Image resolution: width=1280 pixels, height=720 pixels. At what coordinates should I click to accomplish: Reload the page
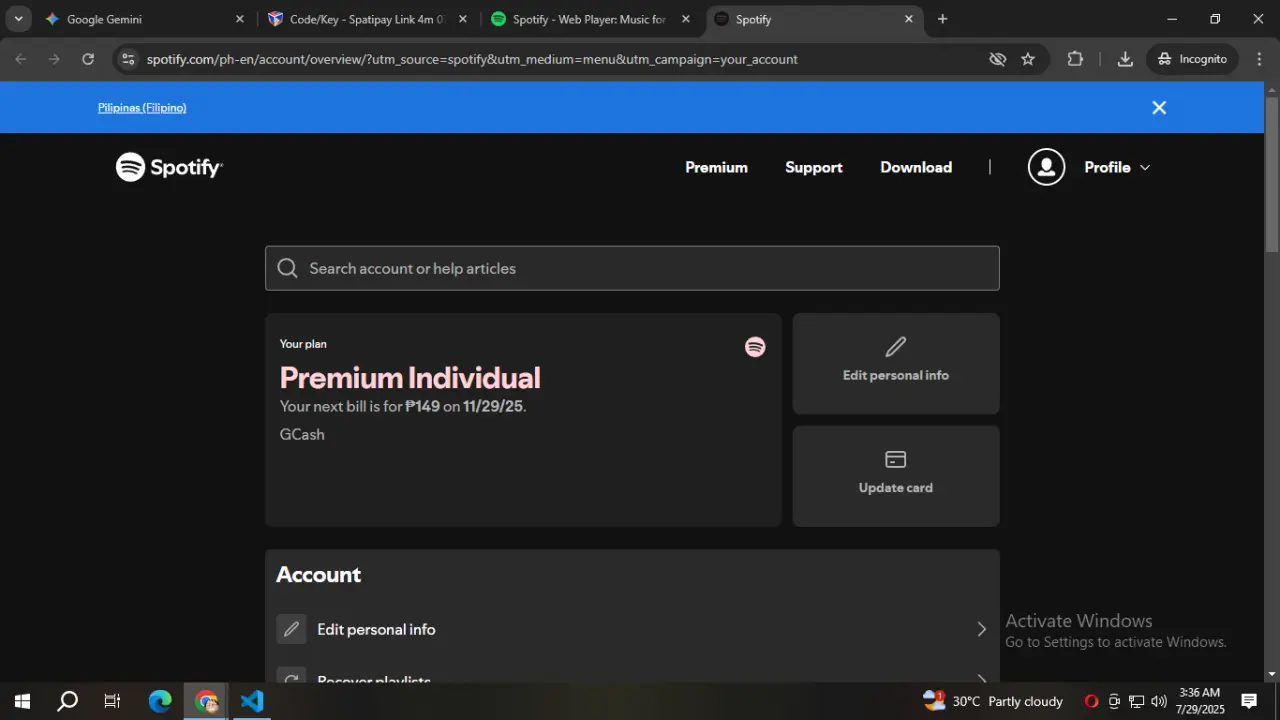tap(88, 59)
